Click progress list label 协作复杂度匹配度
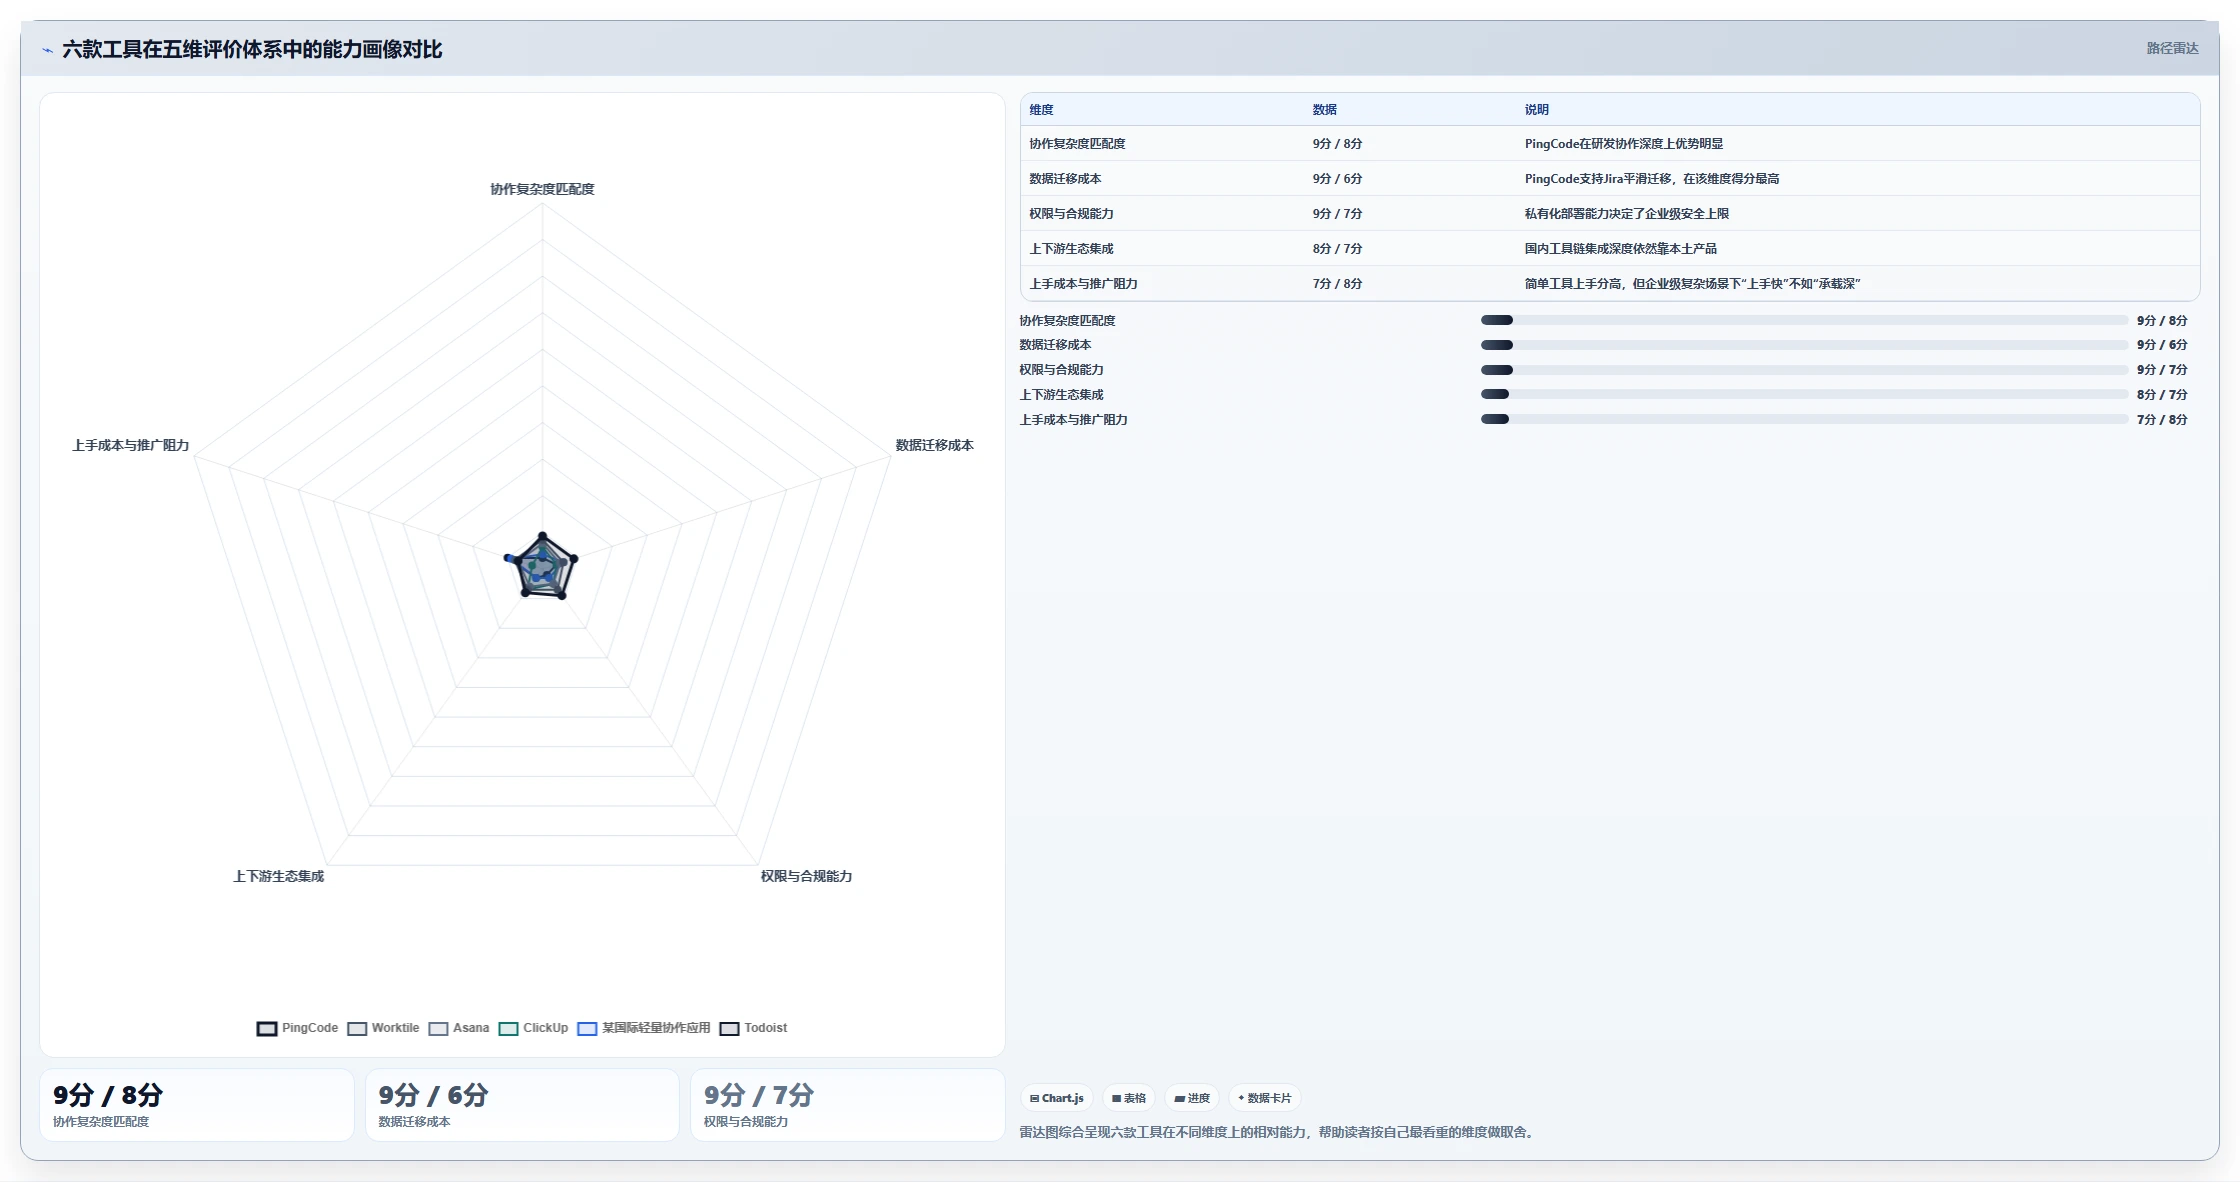 (1067, 320)
